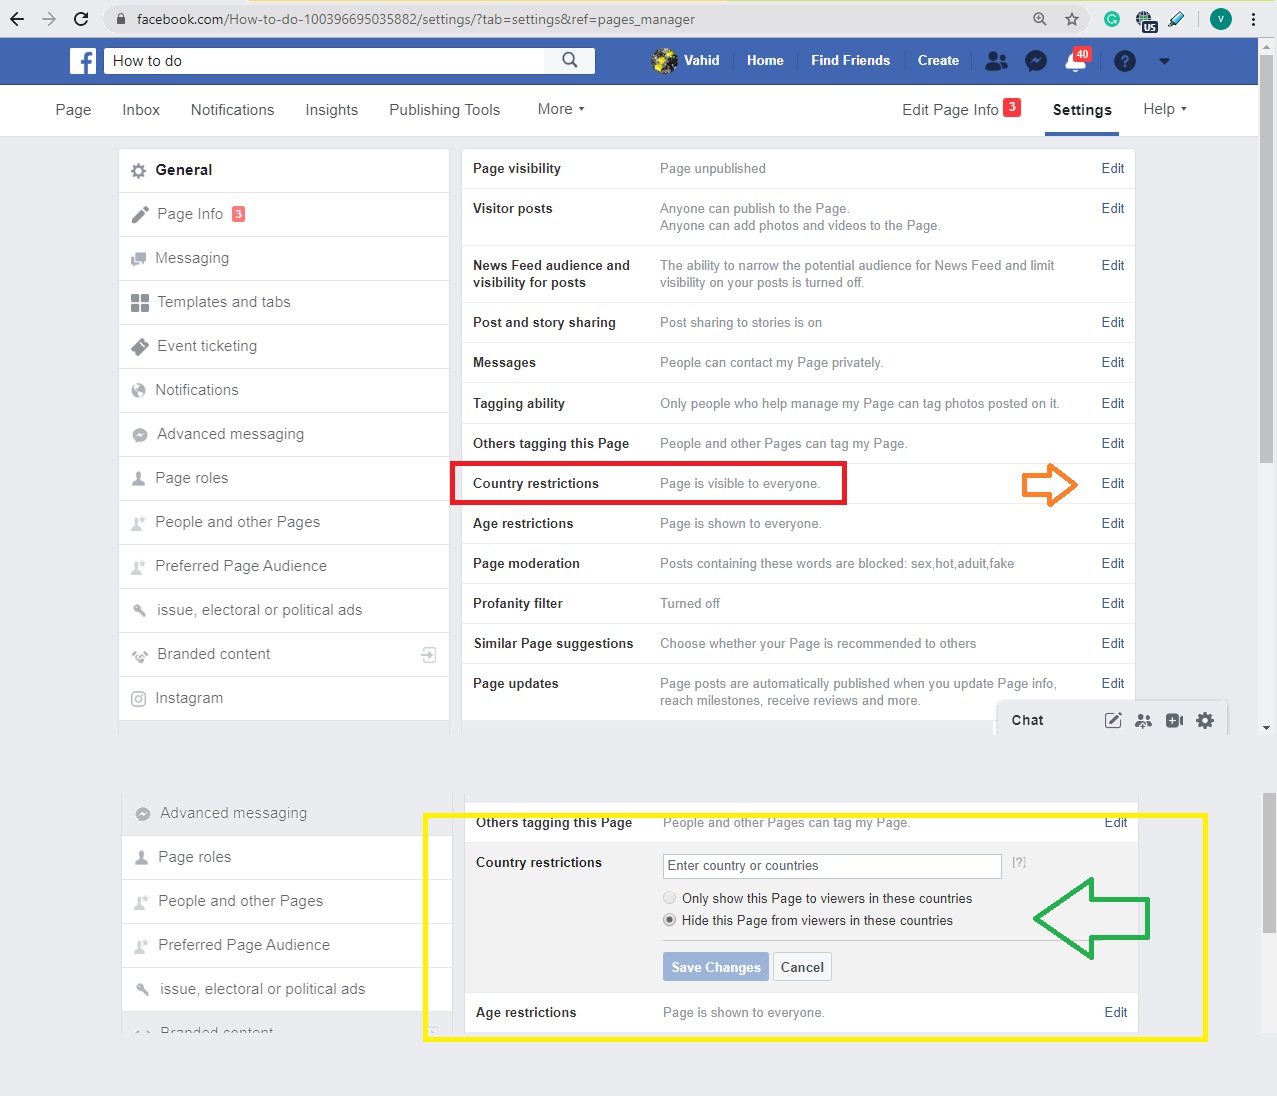Open Notifications tab in the page navigation
The height and width of the screenshot is (1096, 1277).
[232, 110]
